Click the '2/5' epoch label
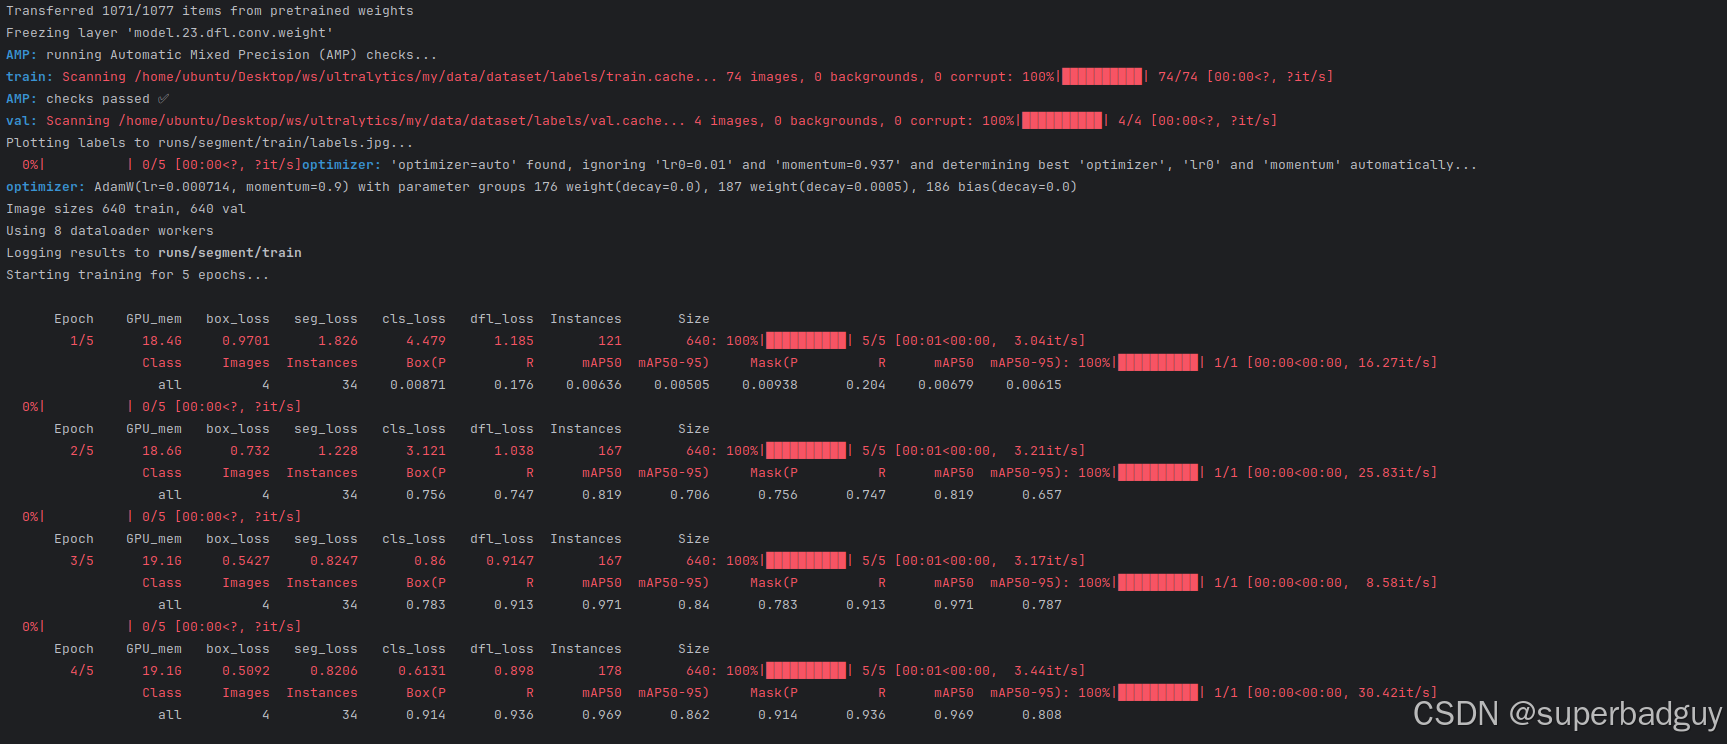Image resolution: width=1727 pixels, height=744 pixels. click(82, 451)
